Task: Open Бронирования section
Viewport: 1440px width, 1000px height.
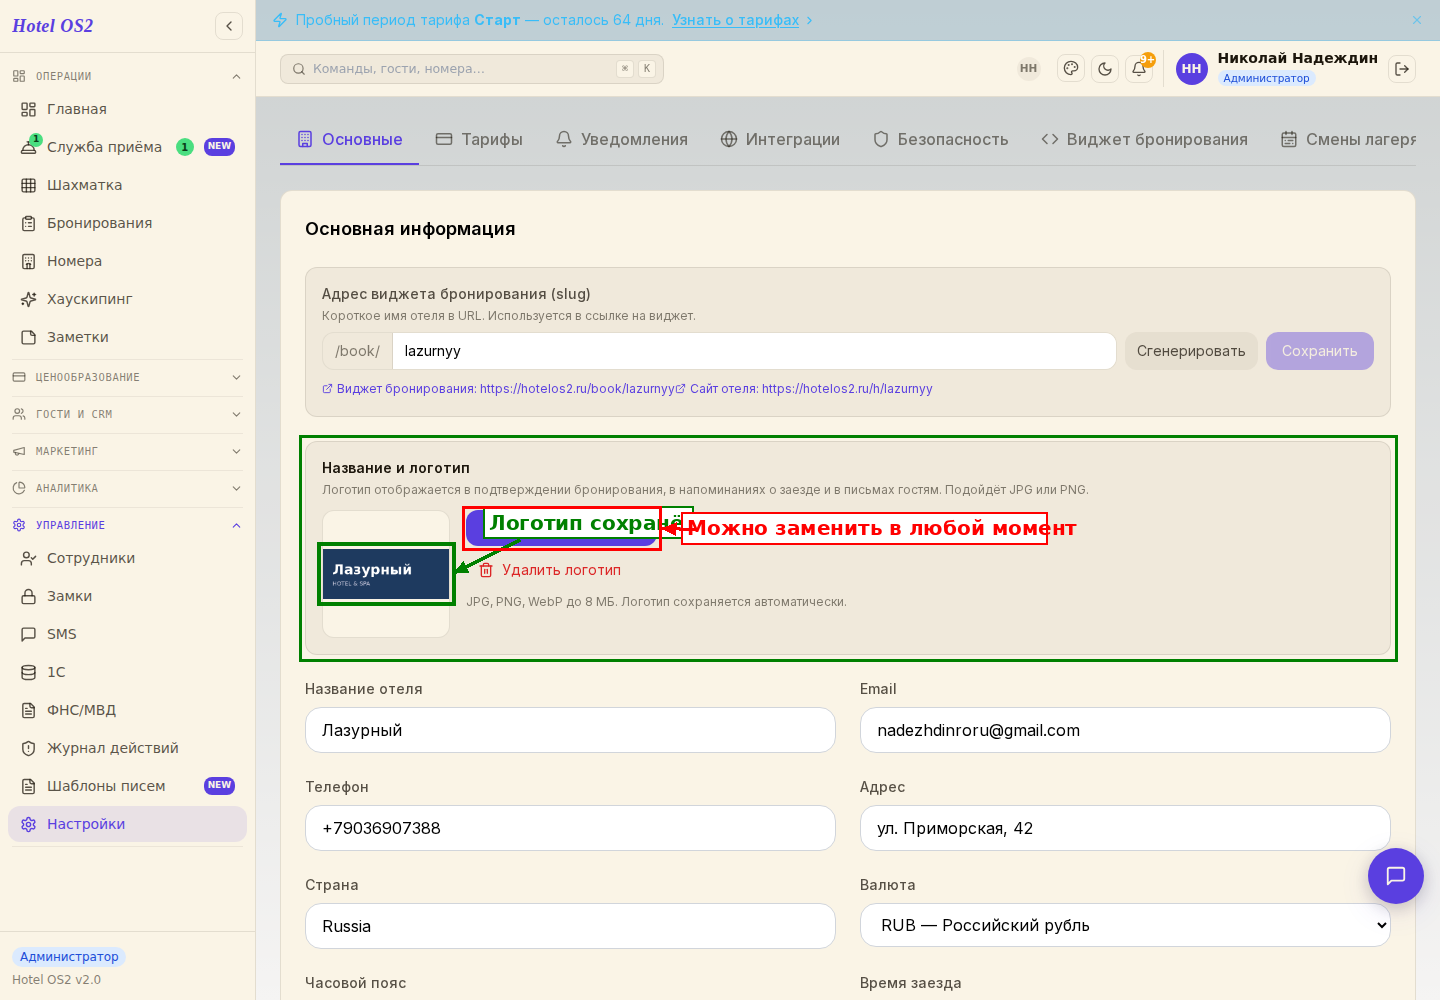Action: [127, 223]
